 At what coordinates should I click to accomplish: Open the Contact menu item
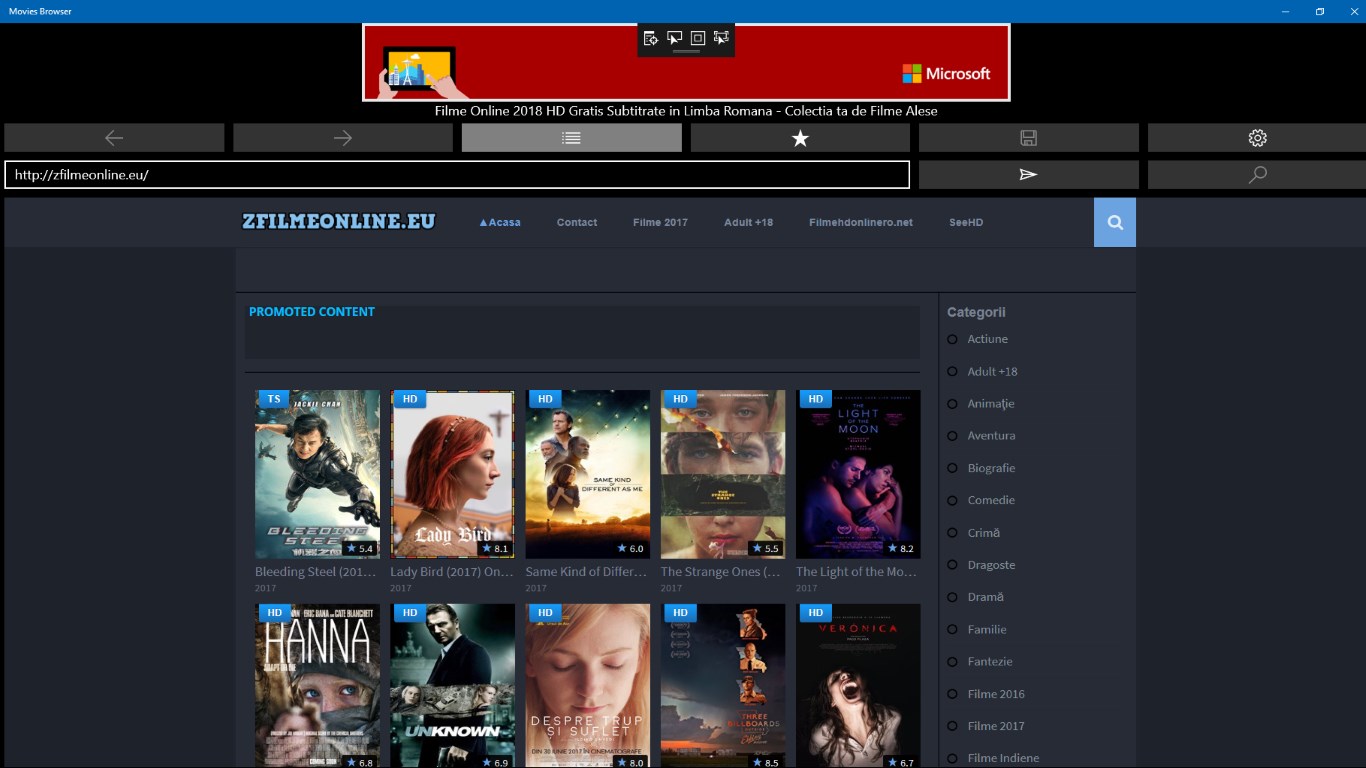coord(577,222)
